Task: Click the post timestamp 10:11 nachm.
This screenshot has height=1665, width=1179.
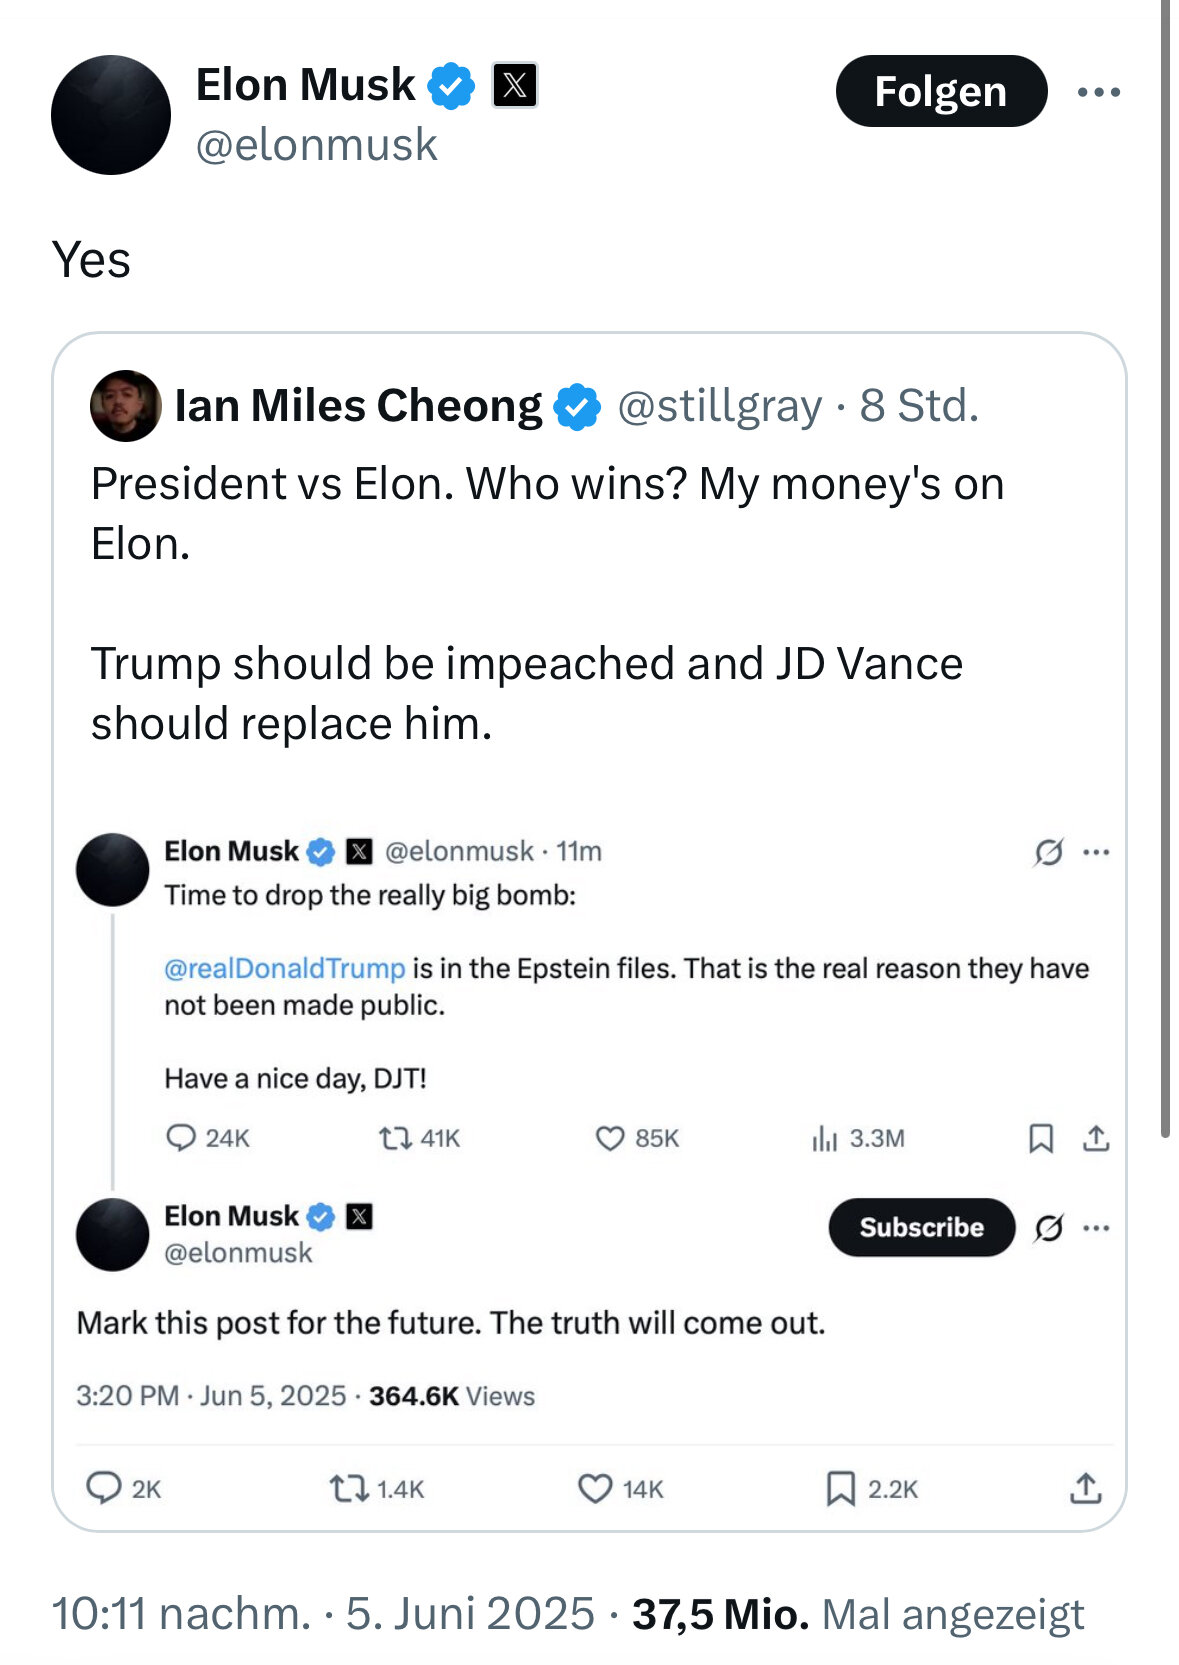Action: pyautogui.click(x=181, y=1613)
